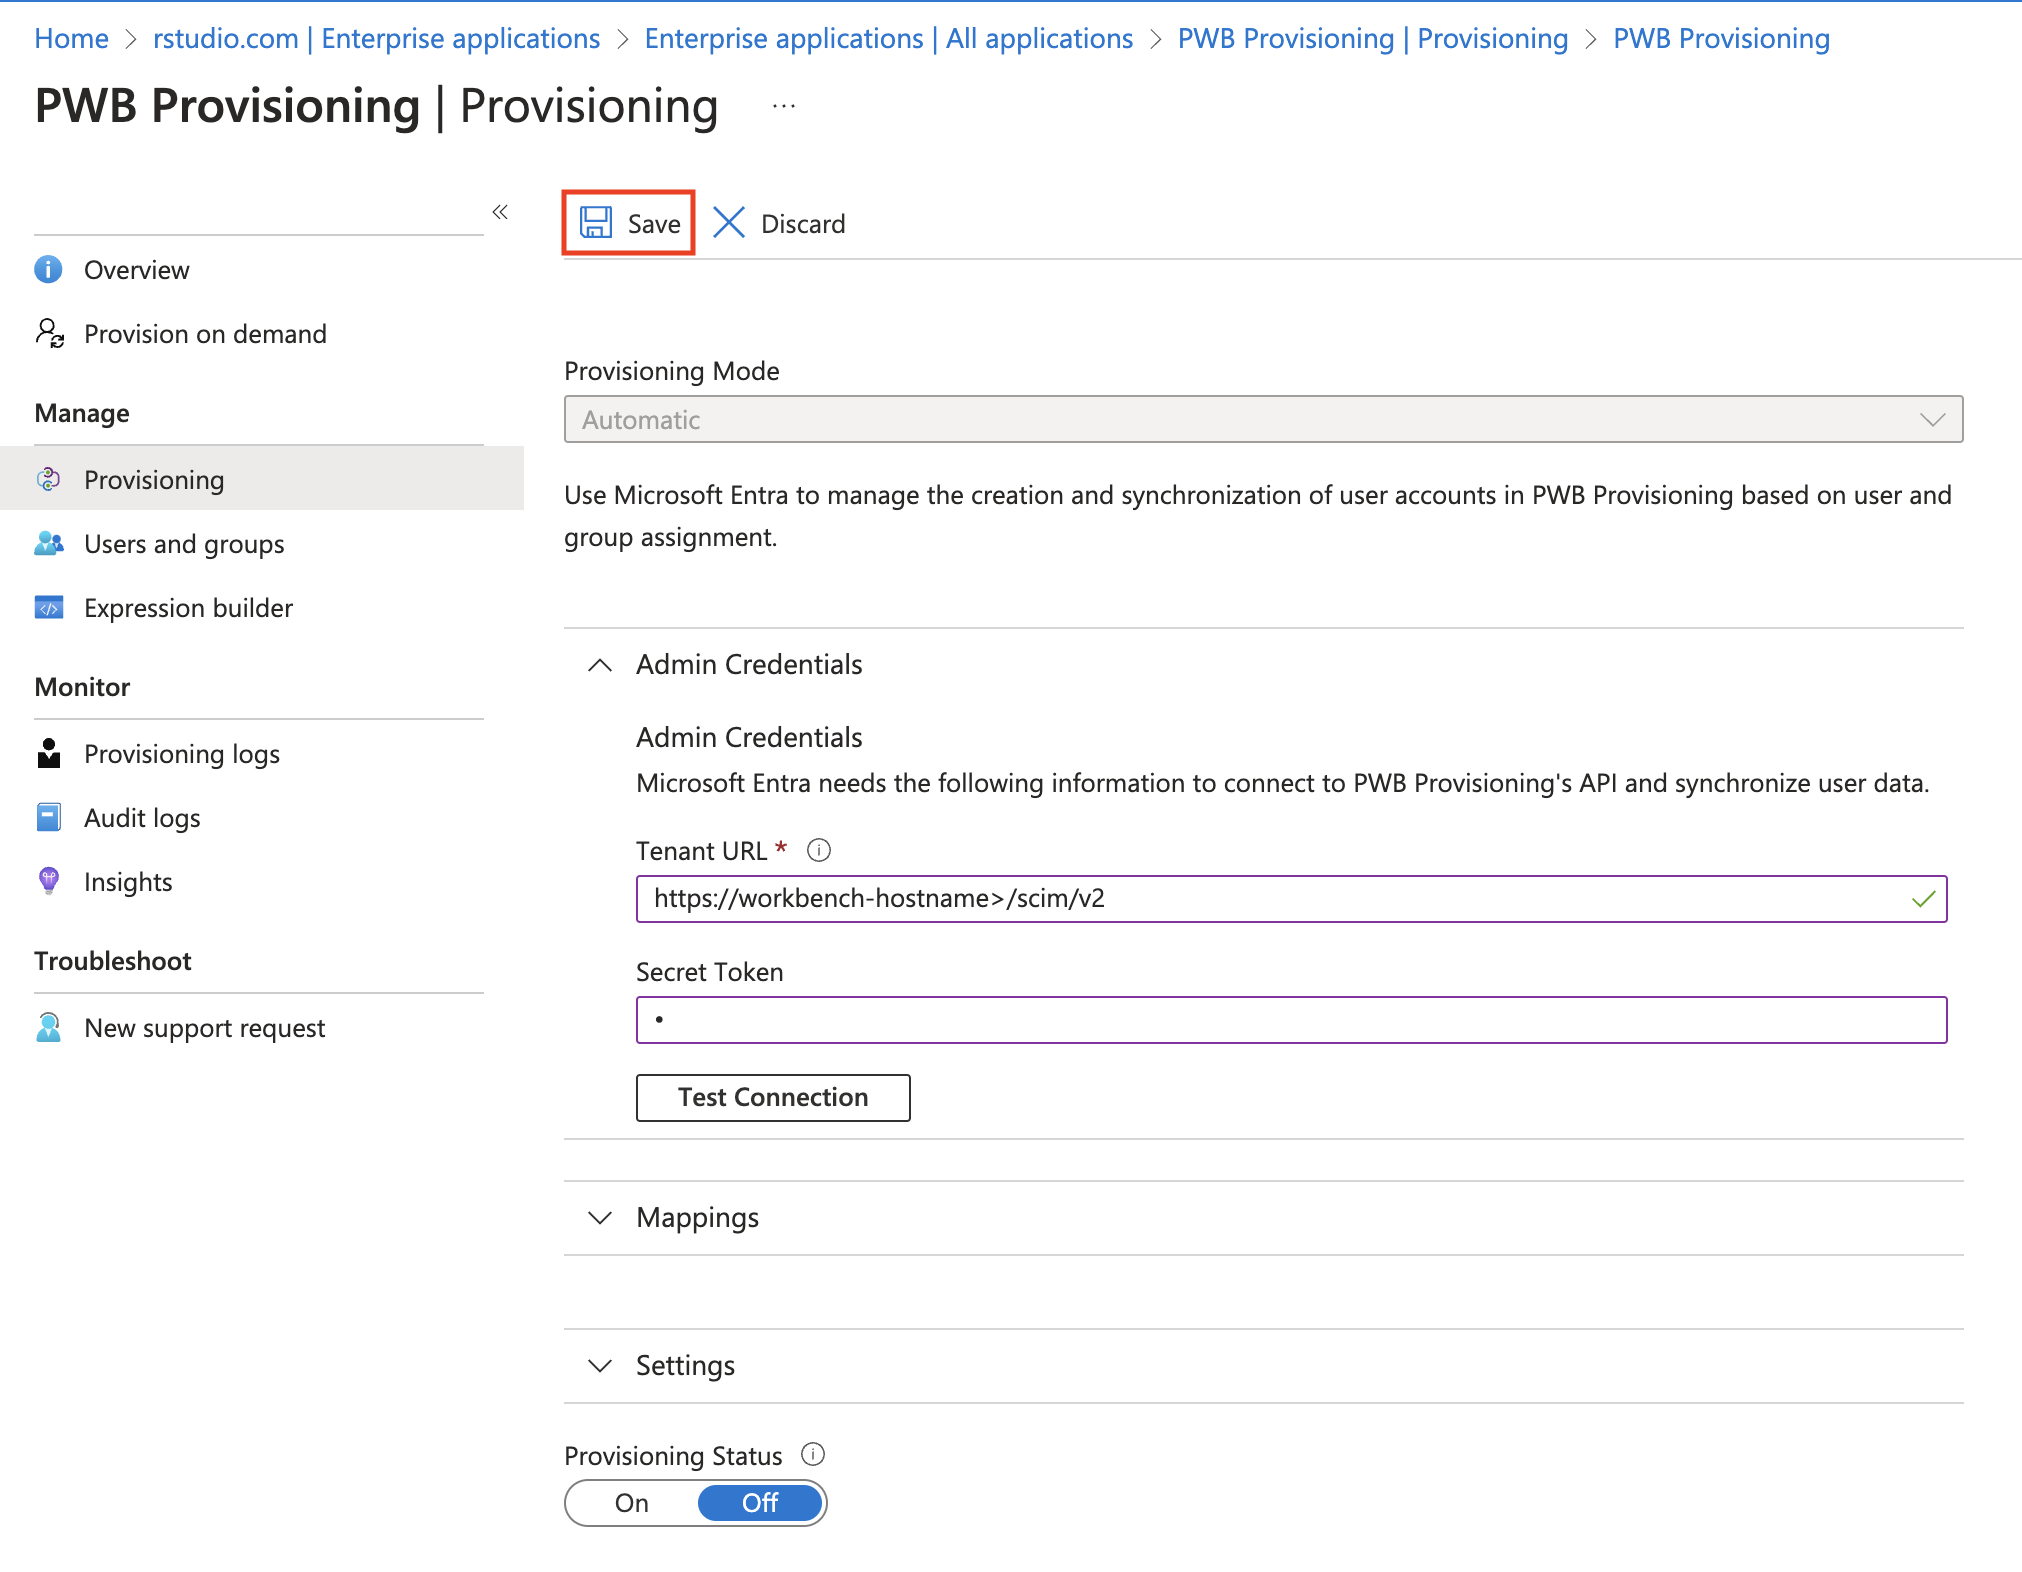Viewport: 2022px width, 1572px height.
Task: Click the Insights lightbulb icon
Action: click(x=48, y=881)
